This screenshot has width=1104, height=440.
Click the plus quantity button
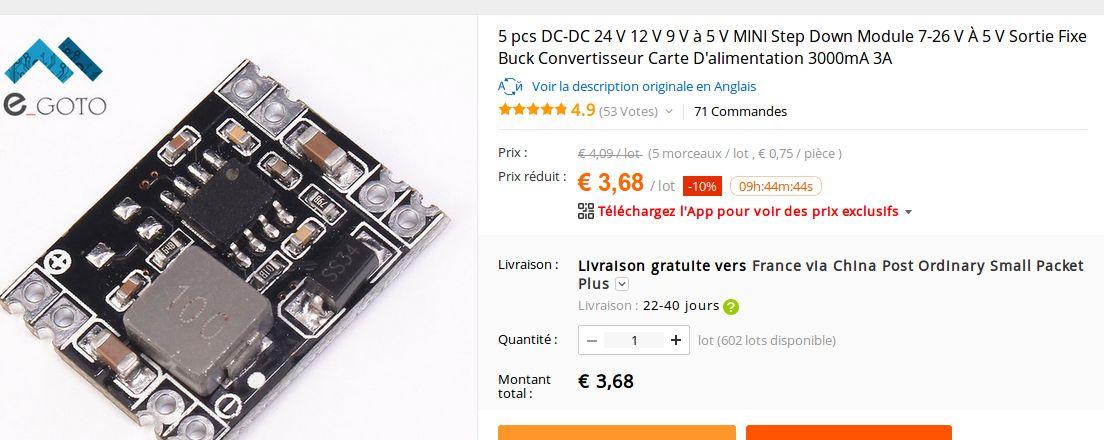click(676, 341)
